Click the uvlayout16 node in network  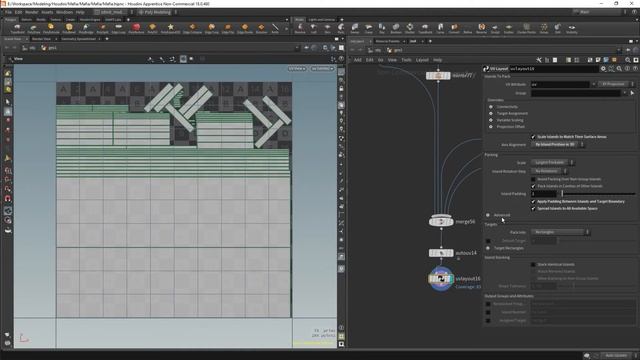pyautogui.click(x=441, y=279)
